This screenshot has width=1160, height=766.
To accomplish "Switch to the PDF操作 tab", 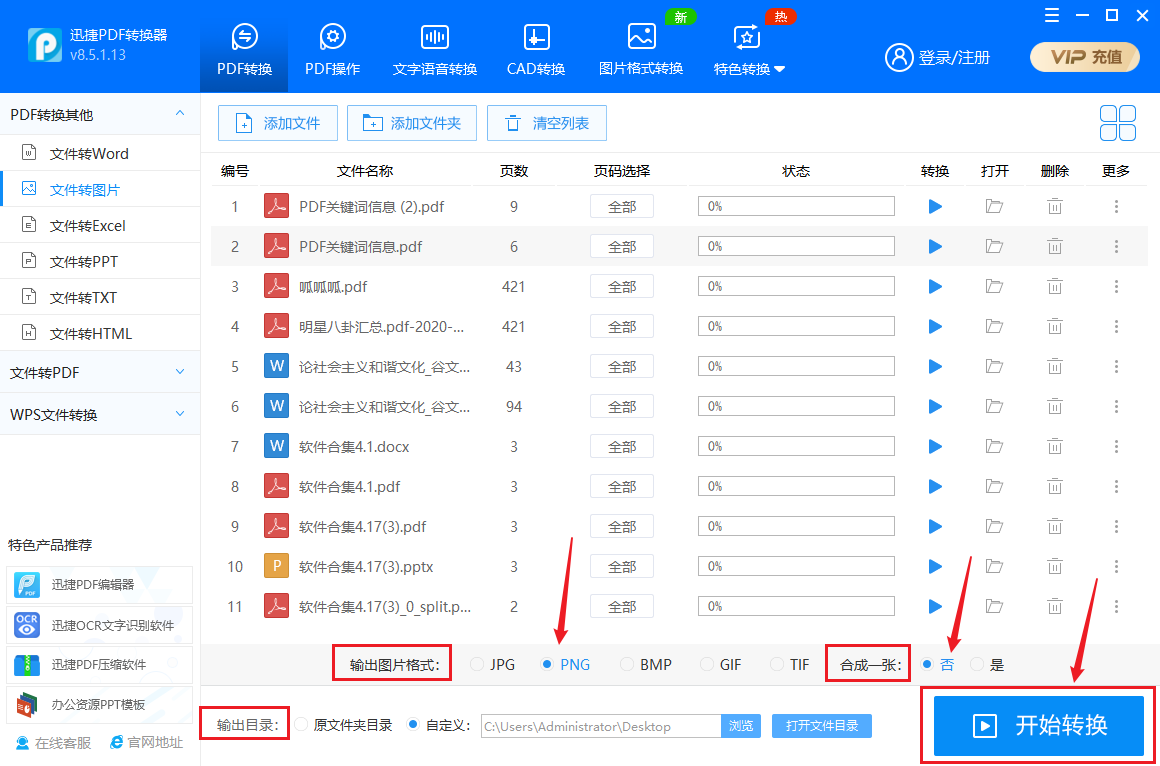I will 333,49.
